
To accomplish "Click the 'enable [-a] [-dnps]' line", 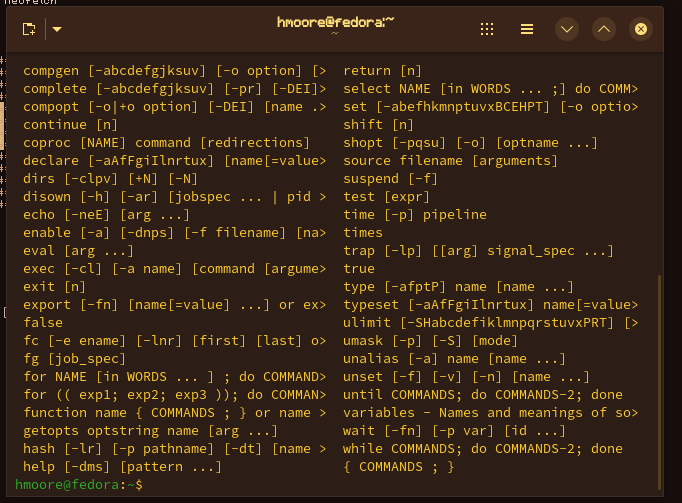I will pyautogui.click(x=174, y=233).
